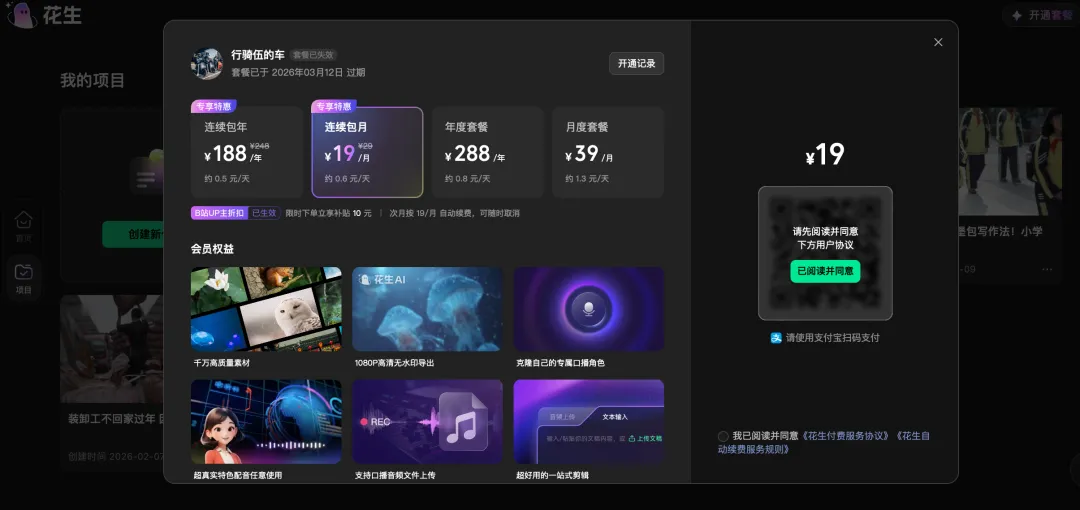Select the 年度套餐 plan card

pyautogui.click(x=488, y=152)
